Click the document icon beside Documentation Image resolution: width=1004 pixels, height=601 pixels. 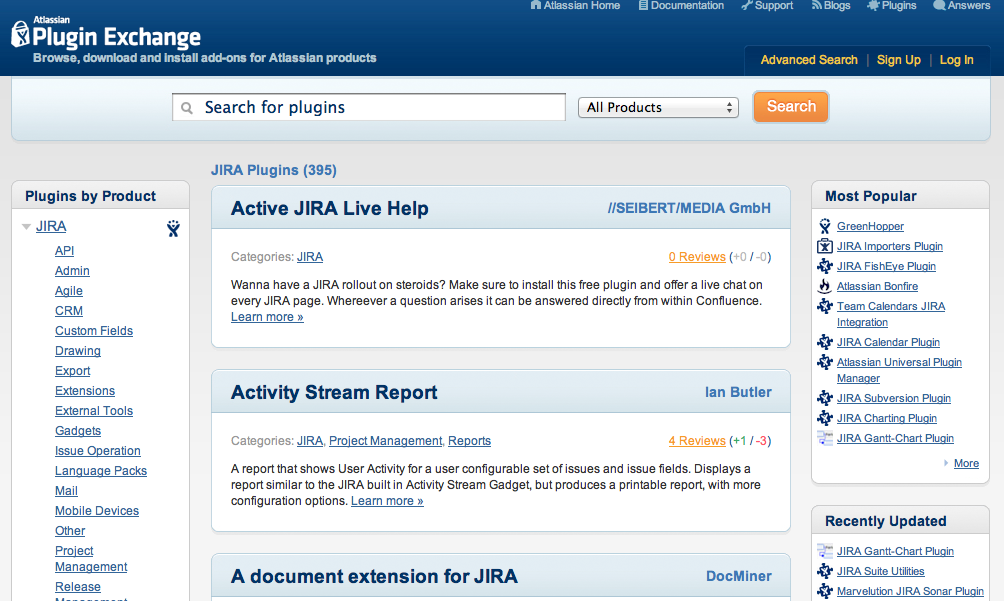click(x=643, y=5)
